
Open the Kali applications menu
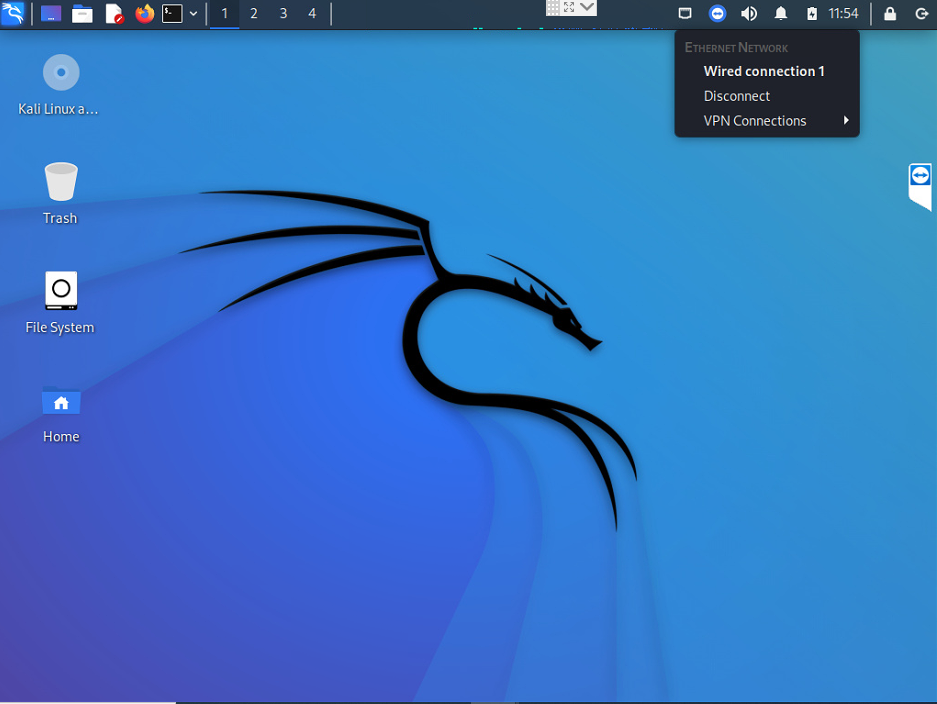pos(13,13)
